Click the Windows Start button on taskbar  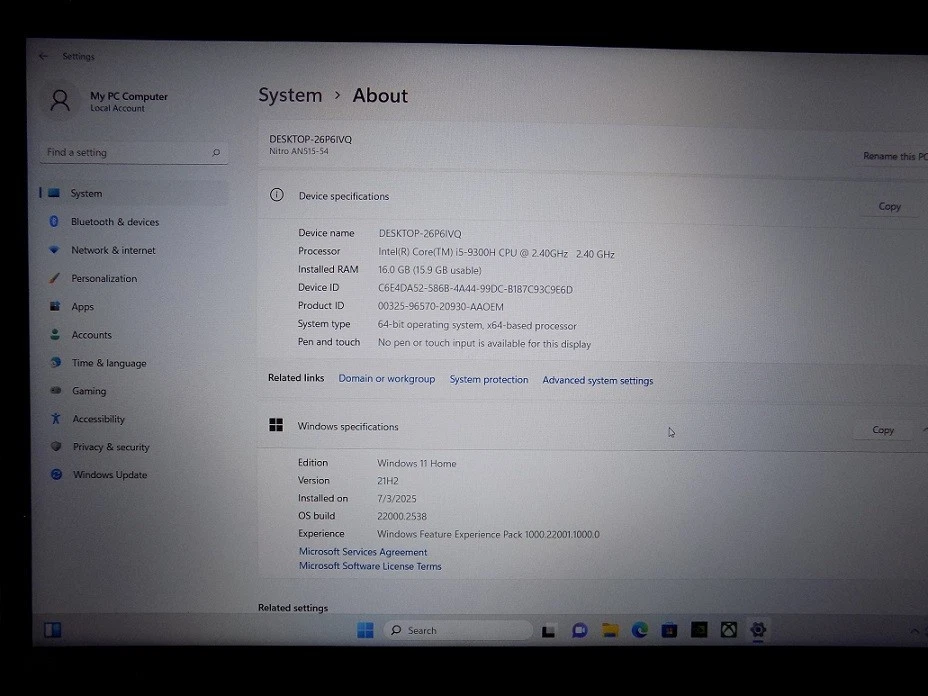[365, 630]
